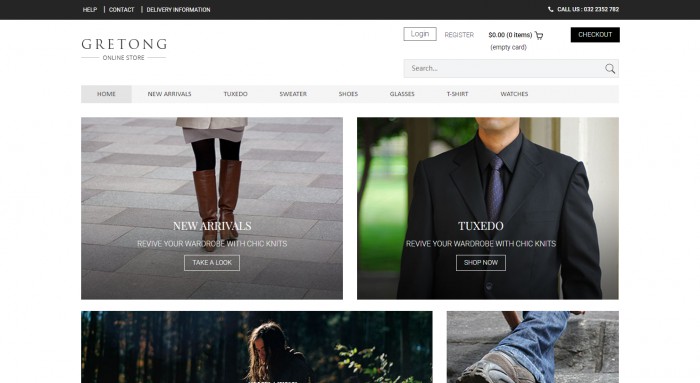Focus the Search input field

tap(503, 69)
